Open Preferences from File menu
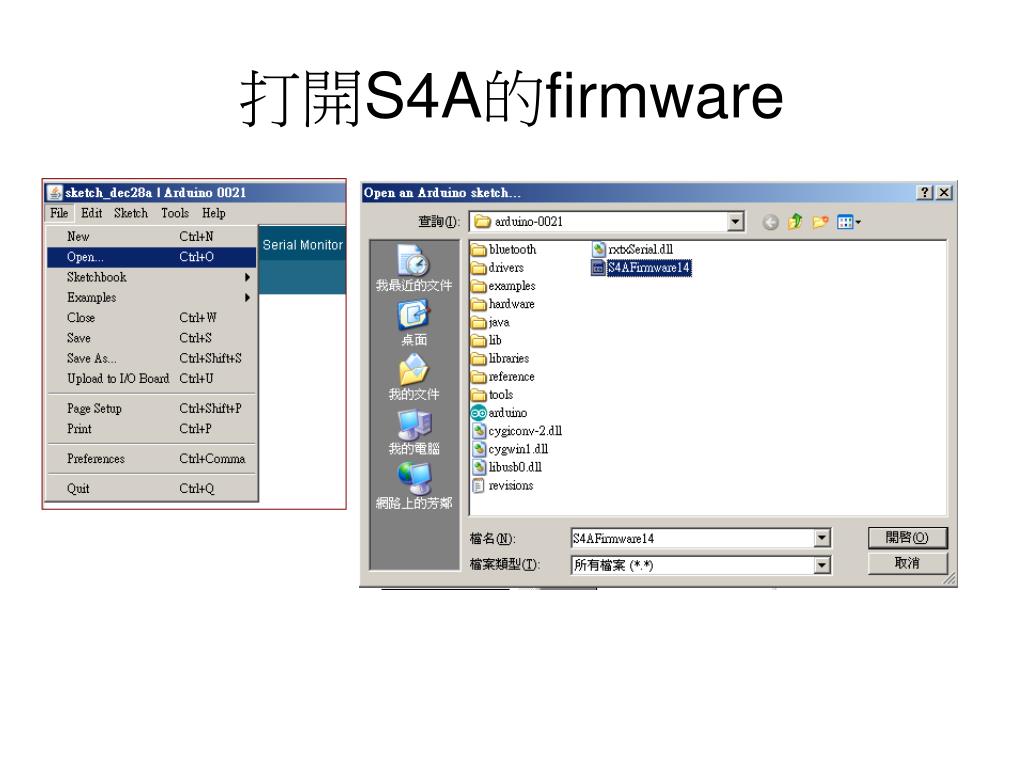The image size is (1024, 768). (x=152, y=458)
